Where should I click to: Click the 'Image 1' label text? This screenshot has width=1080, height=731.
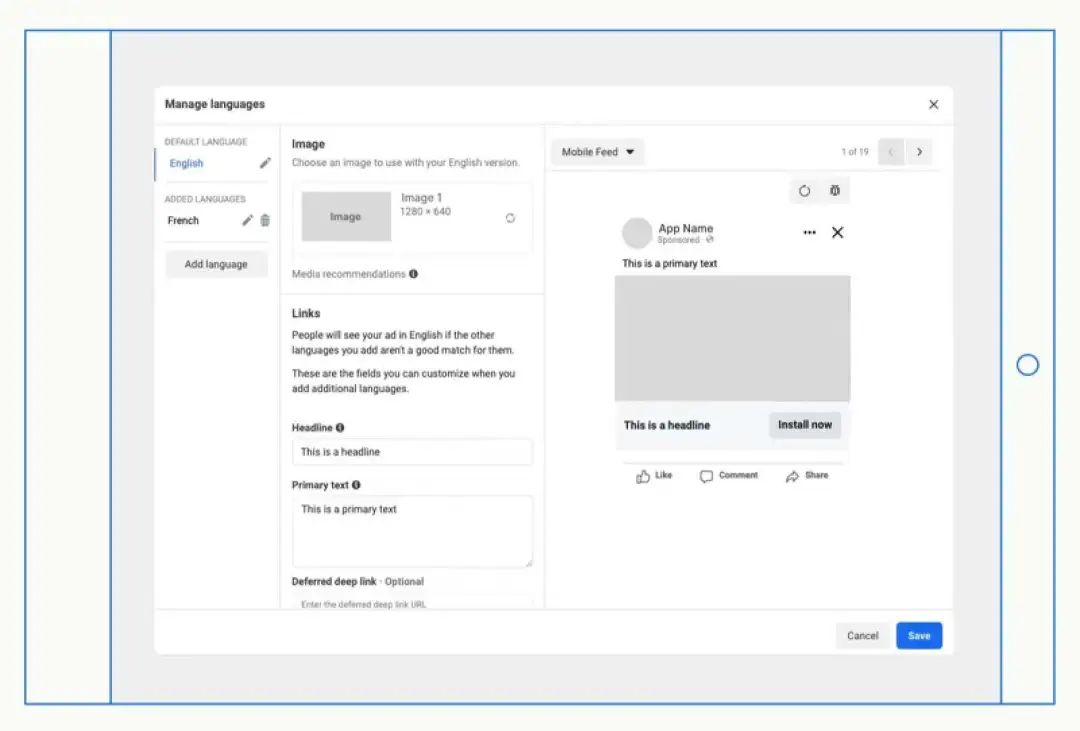[x=422, y=198]
